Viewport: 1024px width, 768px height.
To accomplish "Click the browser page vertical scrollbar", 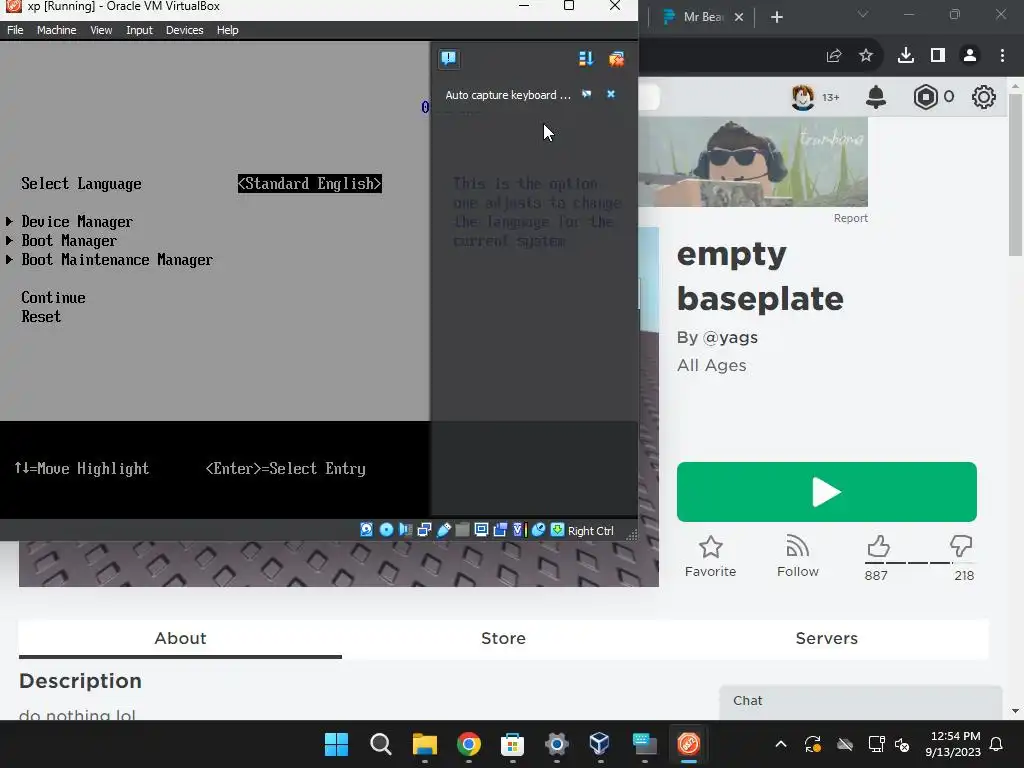I will point(1015,176).
